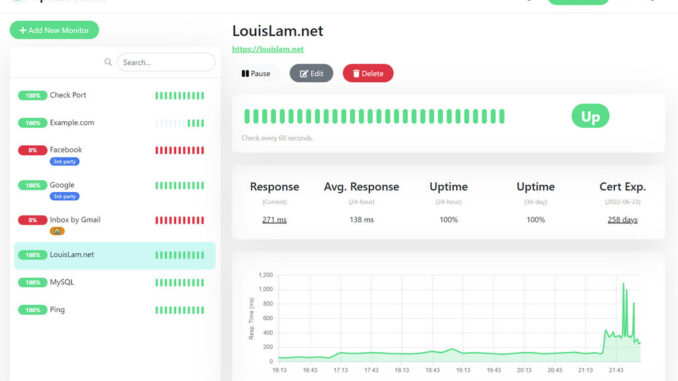Click the Add New Monitor button
678x381 pixels.
[54, 30]
